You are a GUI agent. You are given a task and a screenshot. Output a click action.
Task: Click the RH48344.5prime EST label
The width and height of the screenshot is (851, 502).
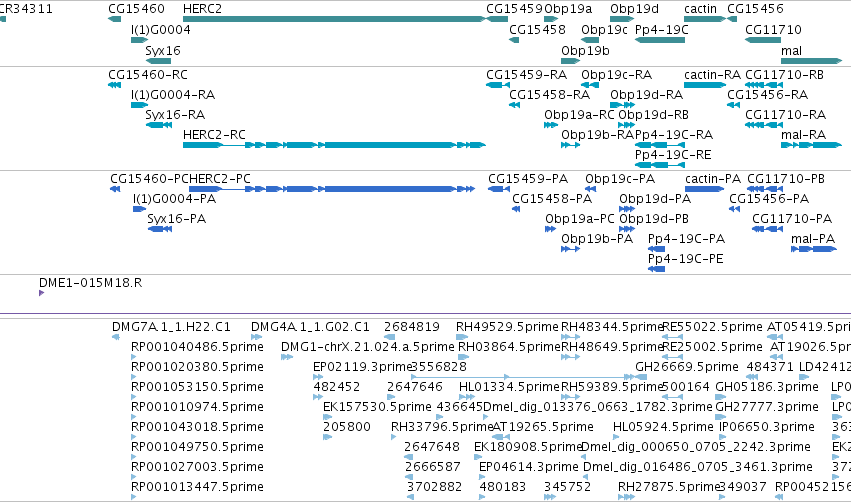(613, 327)
